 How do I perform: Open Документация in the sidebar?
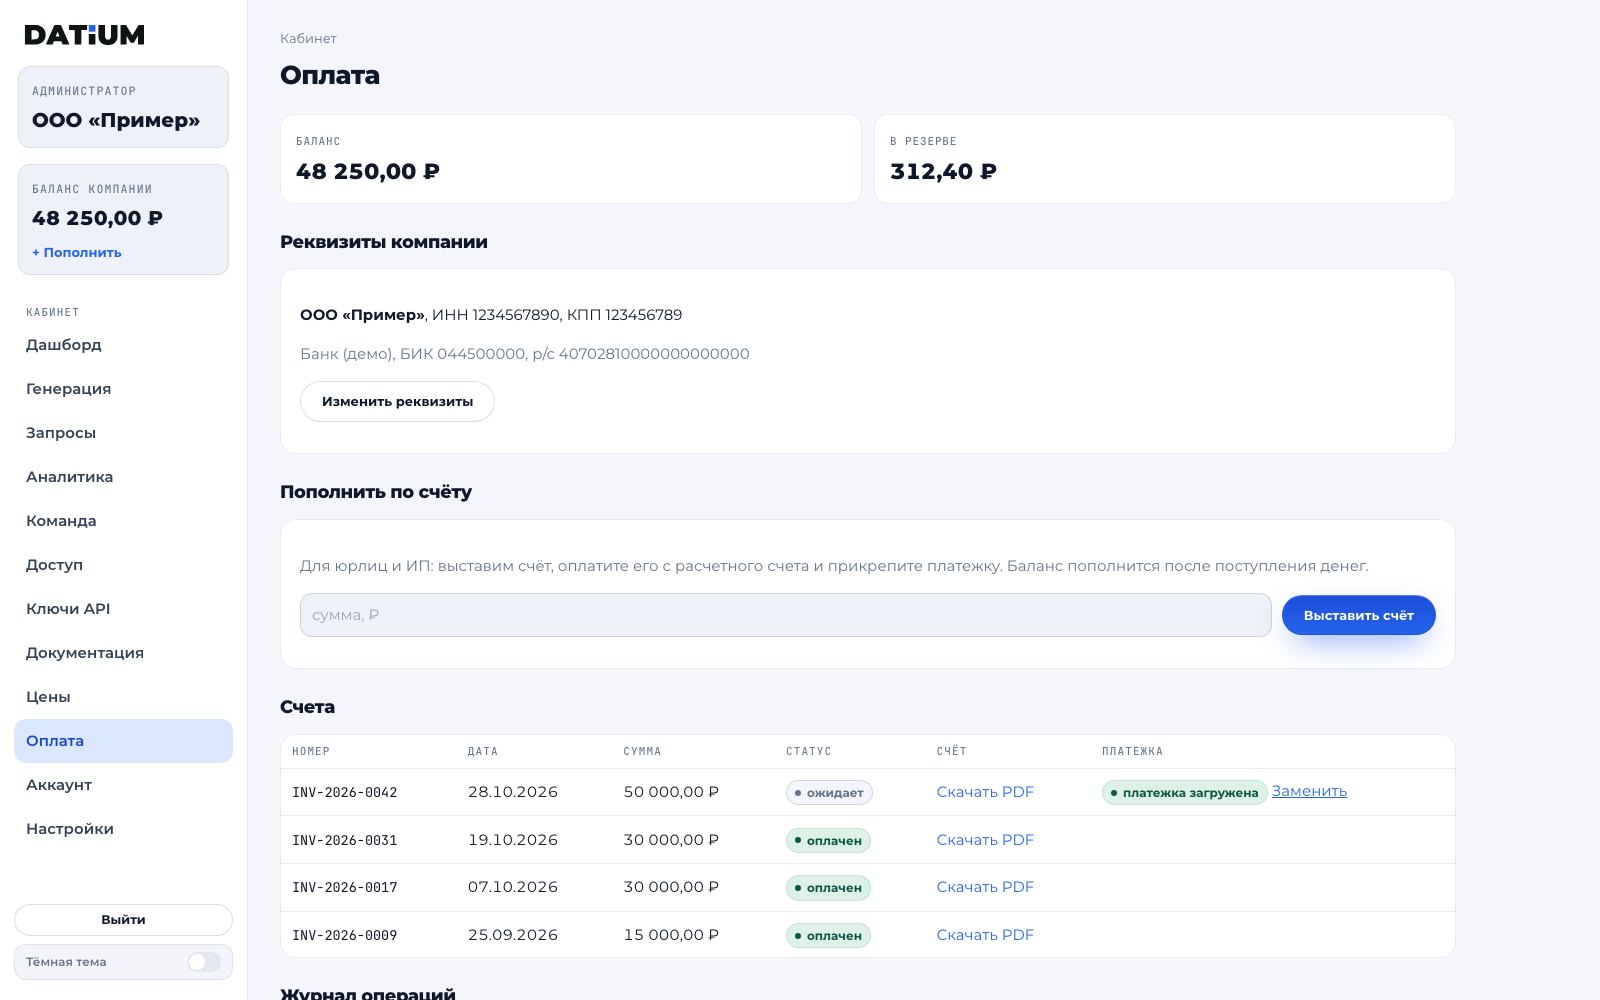tap(123, 653)
